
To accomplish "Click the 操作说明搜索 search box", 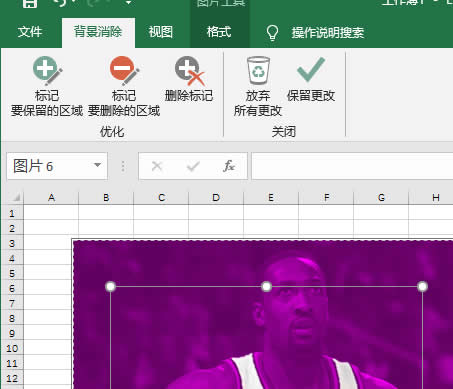I will (x=328, y=33).
